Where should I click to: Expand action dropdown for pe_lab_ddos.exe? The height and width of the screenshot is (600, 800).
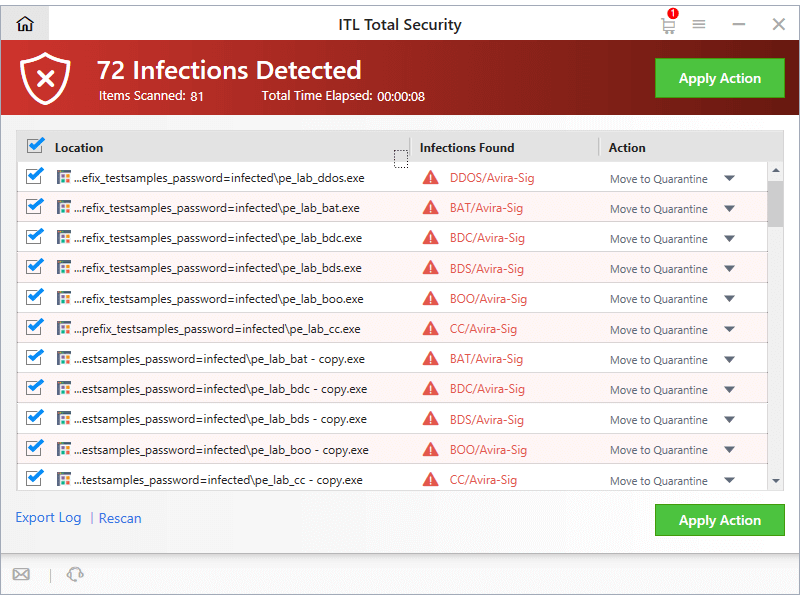point(730,178)
